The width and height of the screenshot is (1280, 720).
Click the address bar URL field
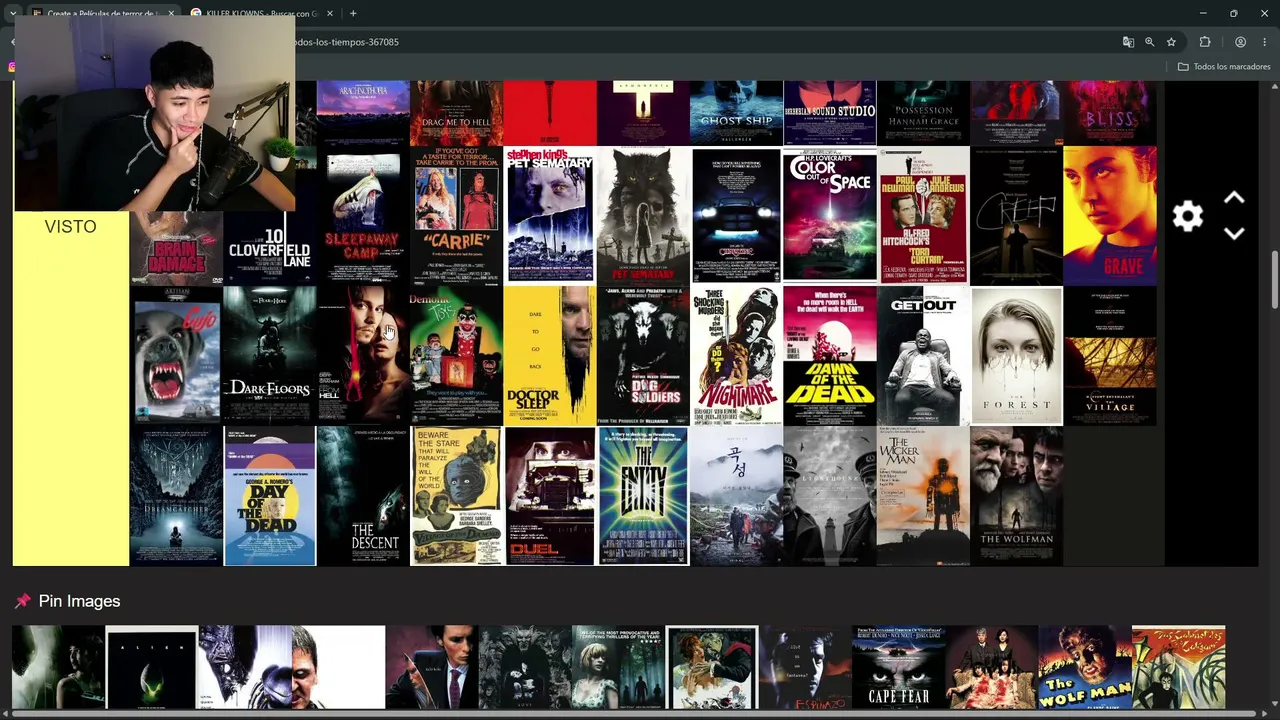pyautogui.click(x=700, y=42)
